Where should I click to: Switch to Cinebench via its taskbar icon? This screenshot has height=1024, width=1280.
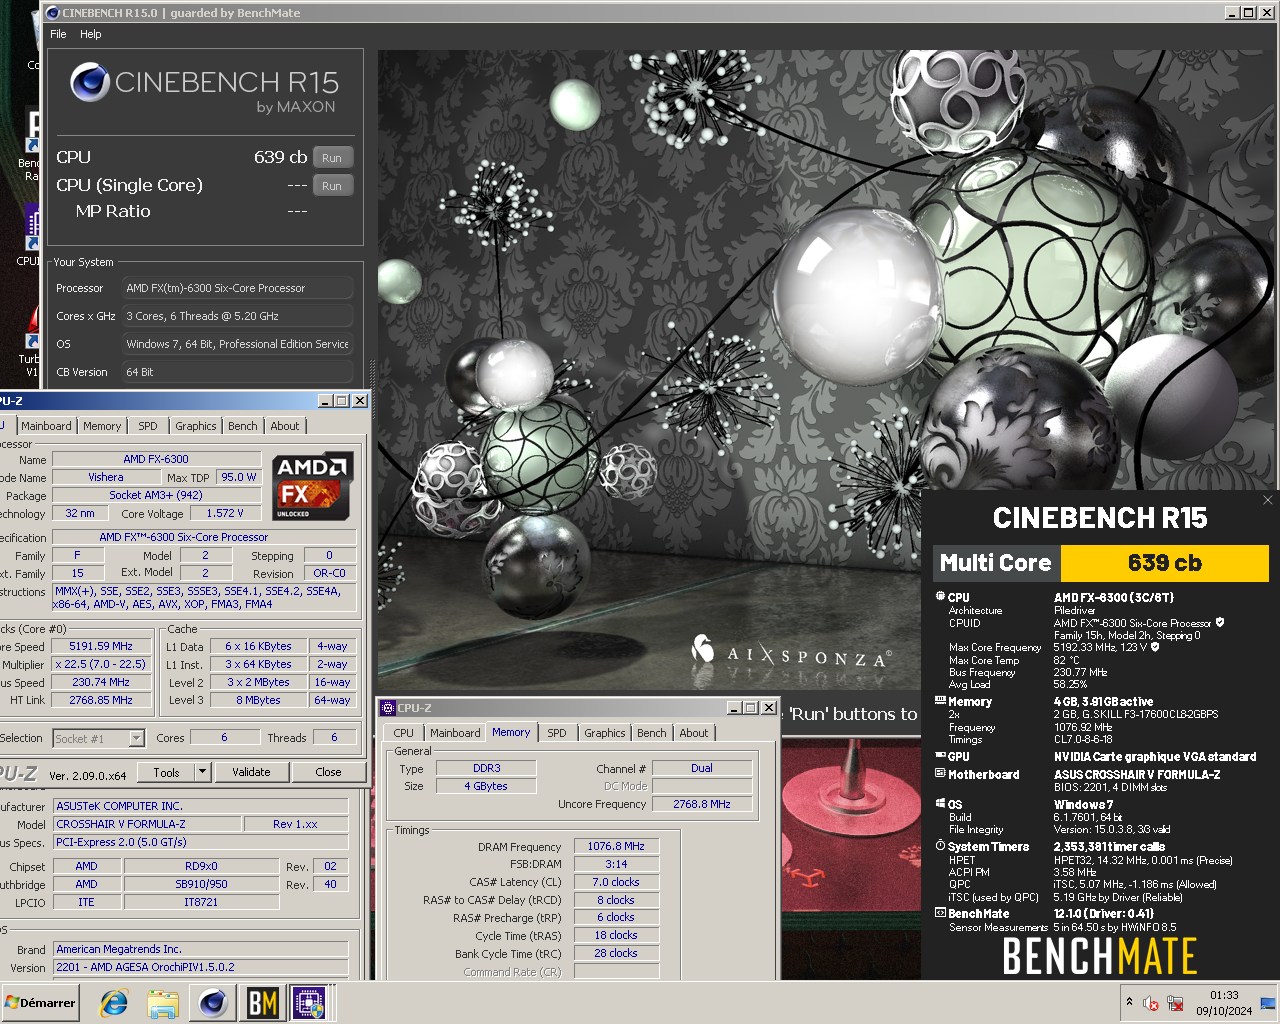(212, 1003)
